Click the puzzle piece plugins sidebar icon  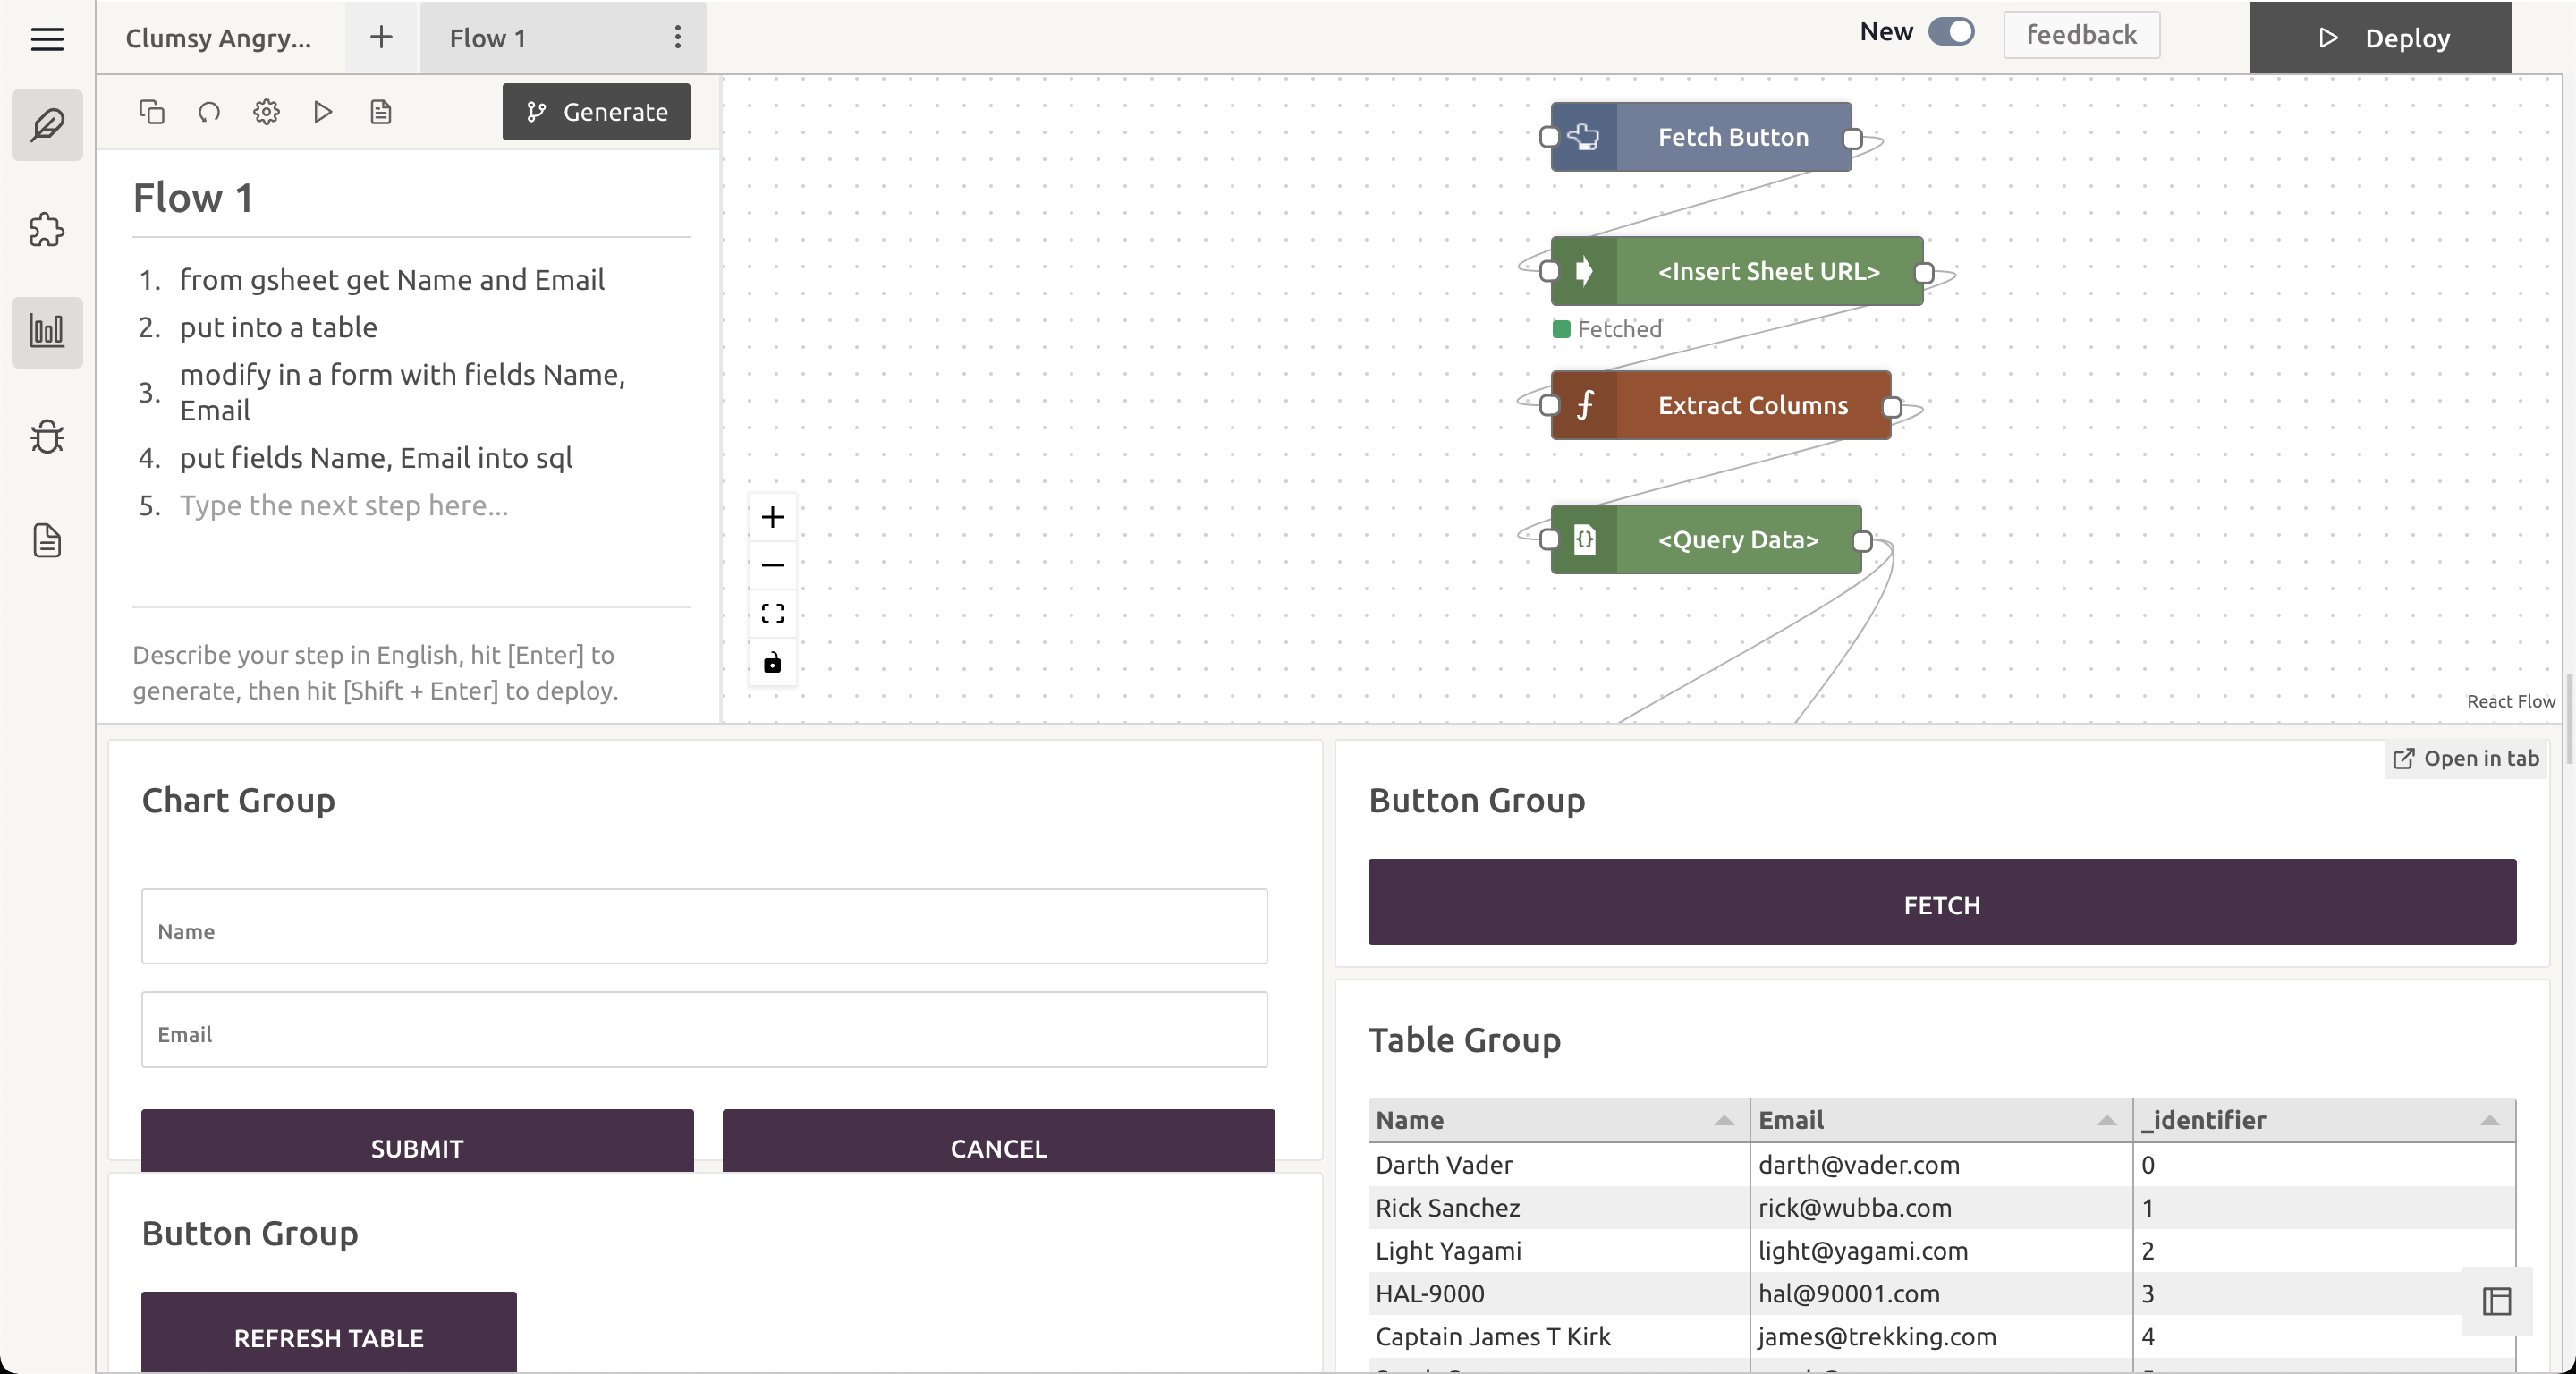(x=47, y=229)
